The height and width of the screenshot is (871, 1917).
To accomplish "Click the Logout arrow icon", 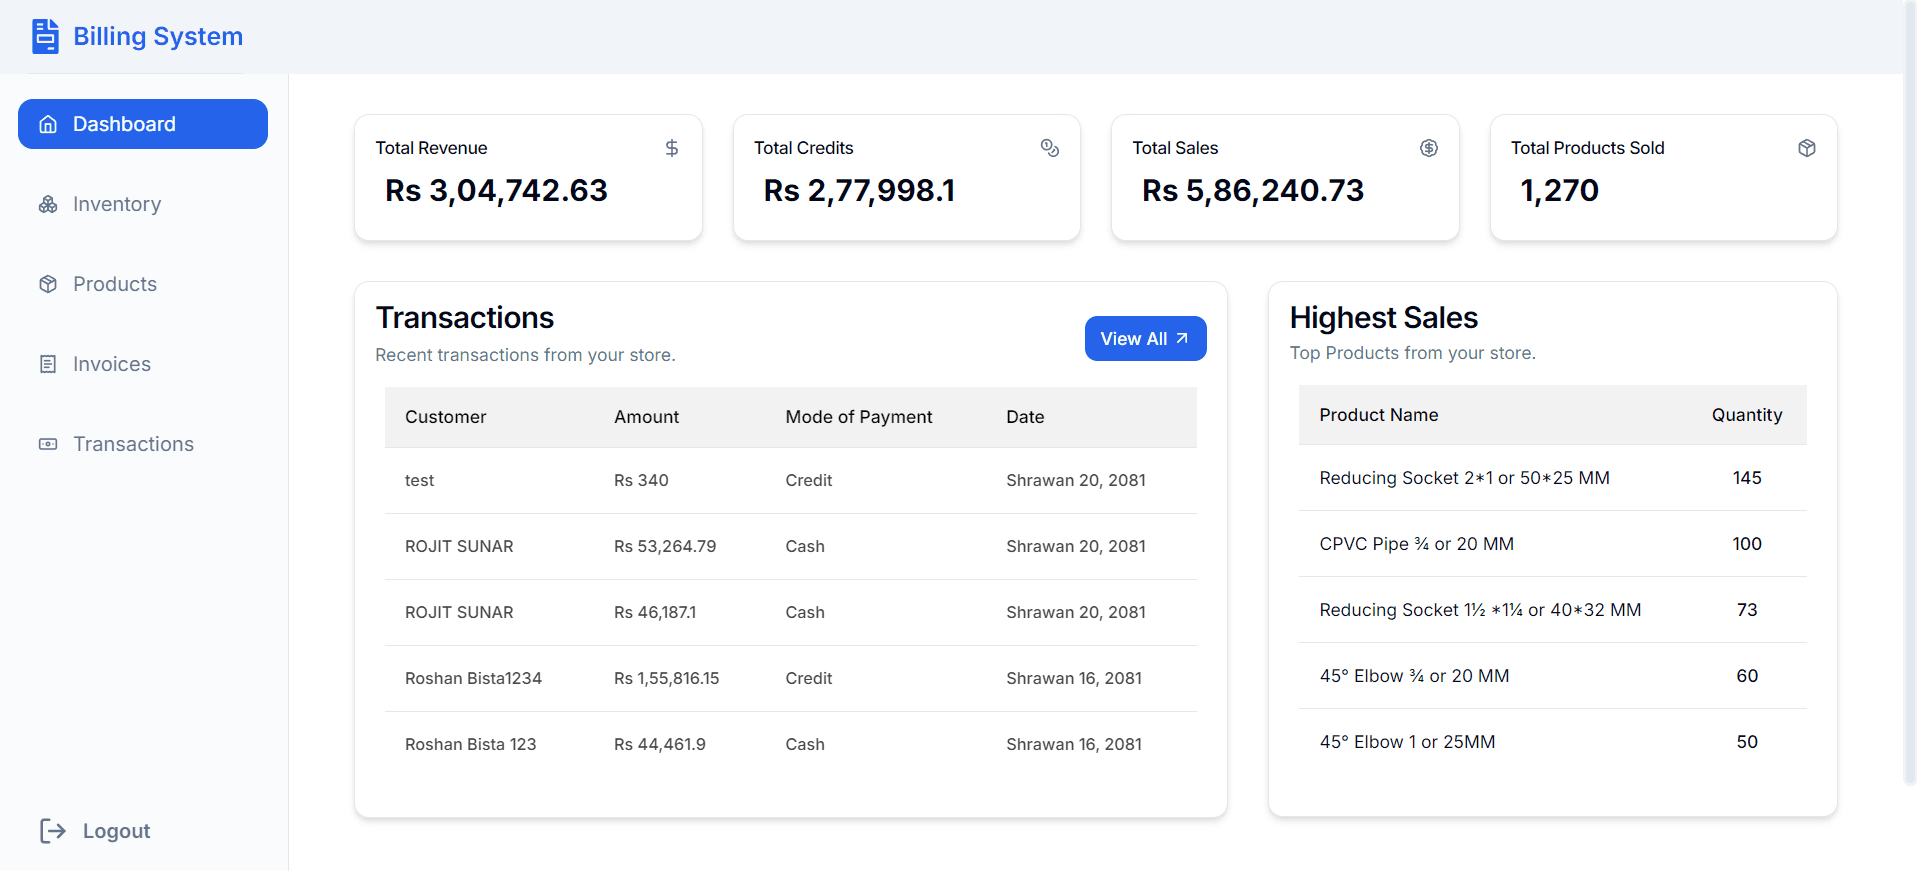I will [x=53, y=831].
